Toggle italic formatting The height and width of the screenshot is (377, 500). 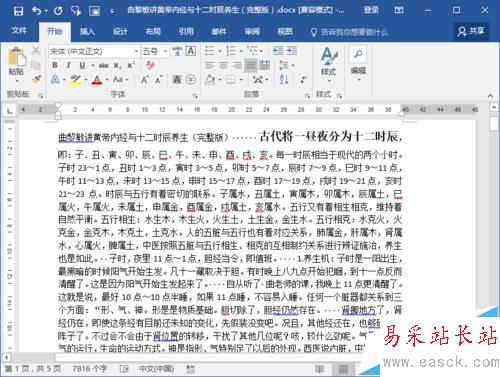(x=68, y=65)
